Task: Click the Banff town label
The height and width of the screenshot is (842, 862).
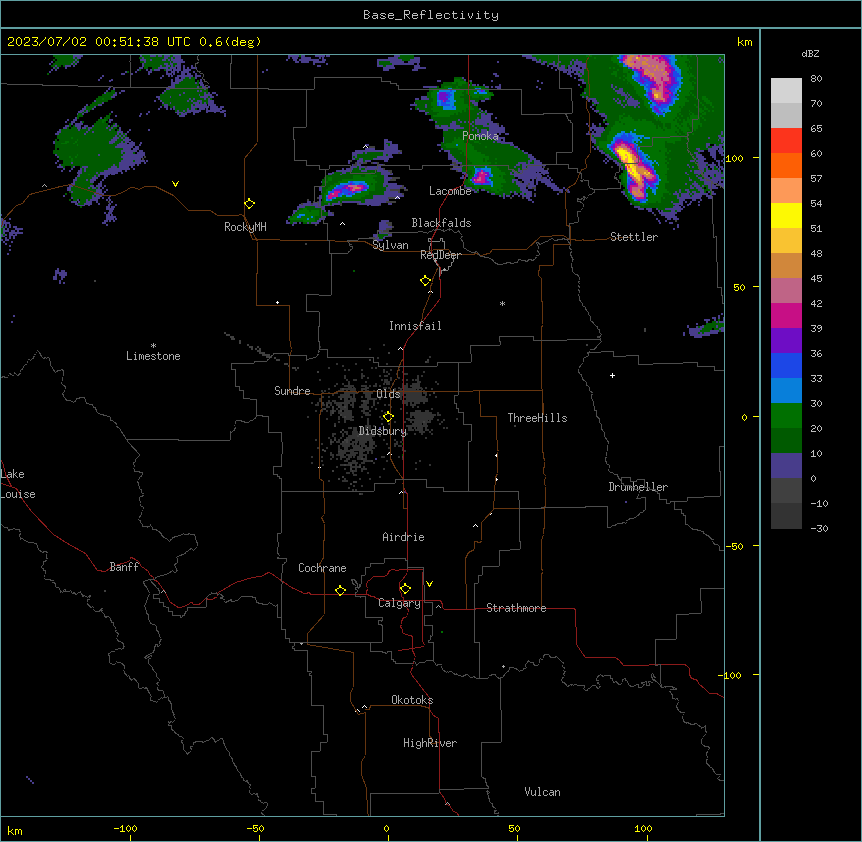Action: pyautogui.click(x=124, y=567)
